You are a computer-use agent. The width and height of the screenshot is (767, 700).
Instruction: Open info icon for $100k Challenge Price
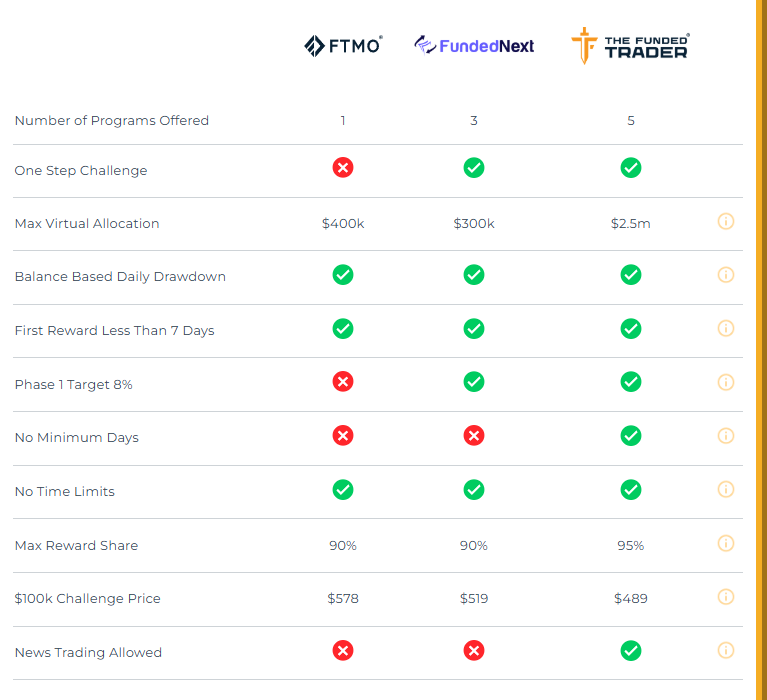[x=725, y=597]
